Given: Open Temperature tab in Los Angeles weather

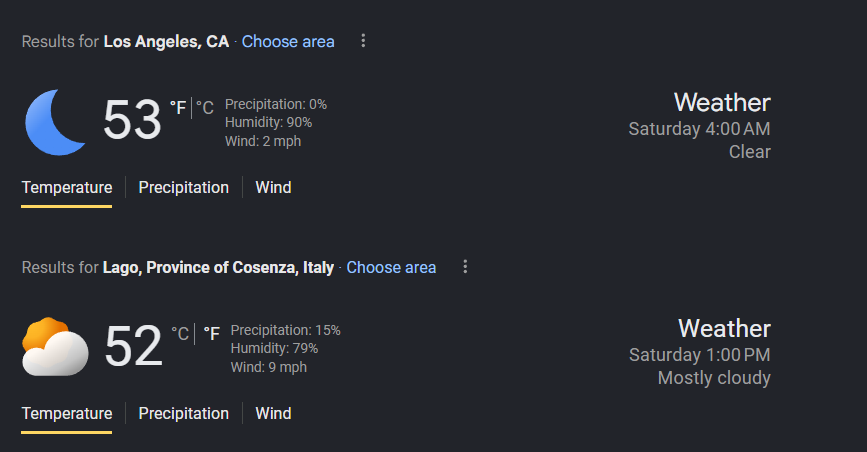Looking at the screenshot, I should 66,187.
